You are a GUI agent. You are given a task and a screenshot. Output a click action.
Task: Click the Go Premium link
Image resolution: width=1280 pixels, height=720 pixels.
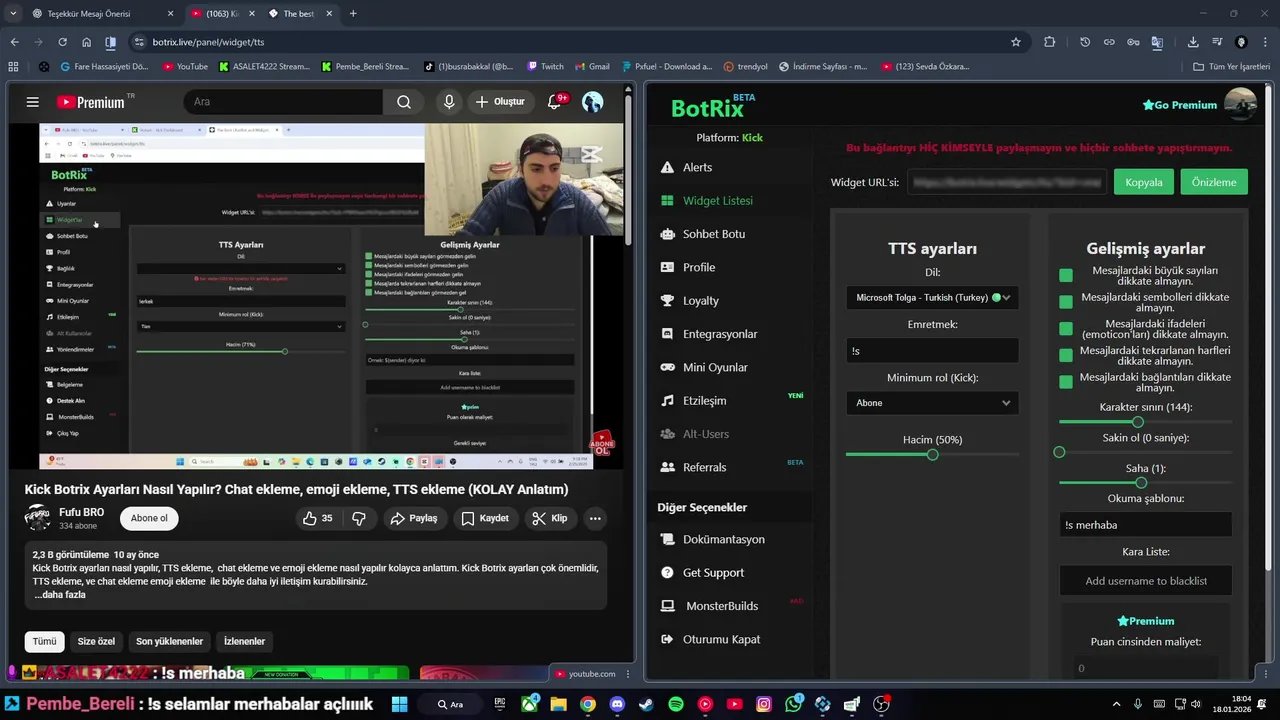click(x=1179, y=105)
